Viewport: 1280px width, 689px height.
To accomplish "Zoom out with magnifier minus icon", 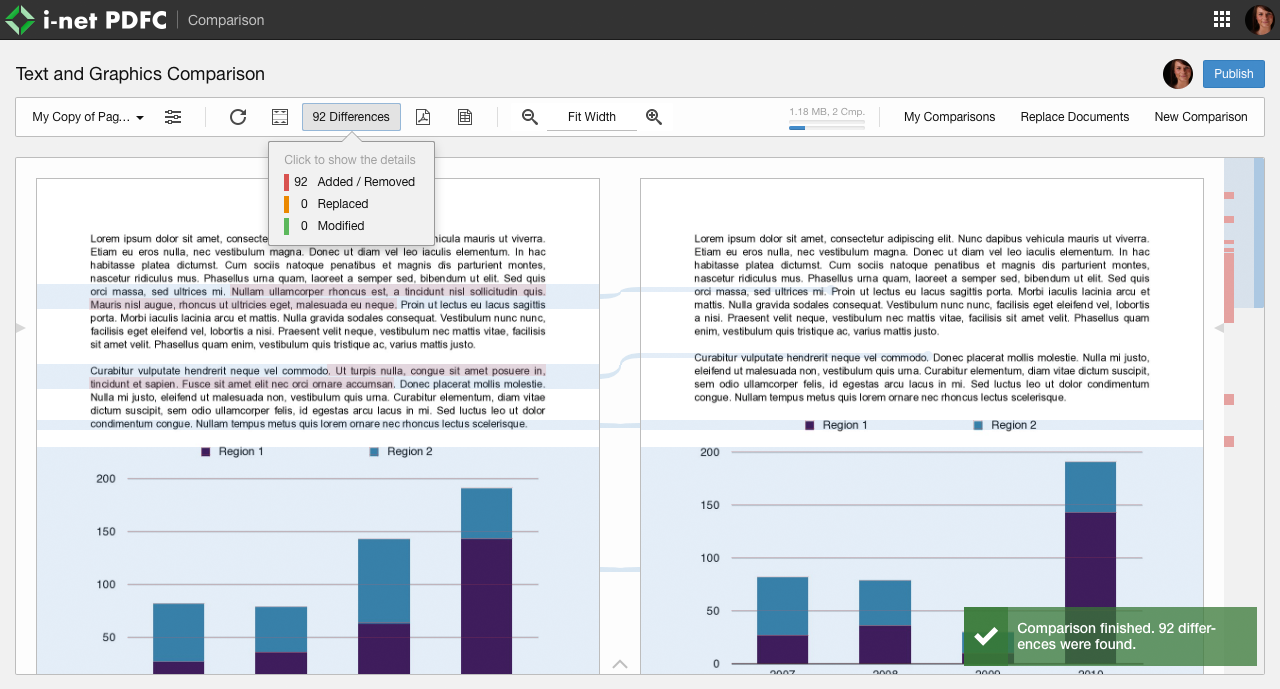I will pyautogui.click(x=530, y=117).
